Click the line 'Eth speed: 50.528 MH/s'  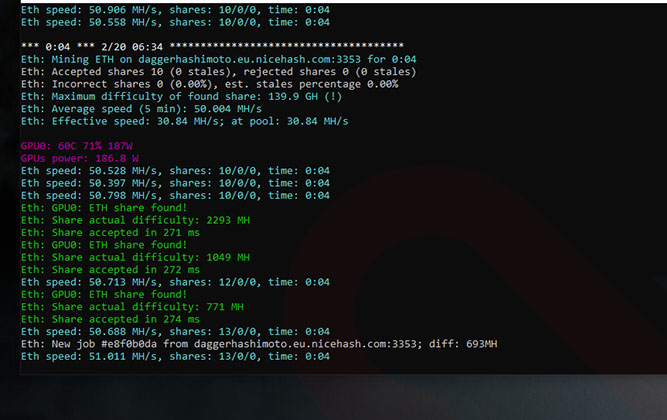click(x=175, y=171)
